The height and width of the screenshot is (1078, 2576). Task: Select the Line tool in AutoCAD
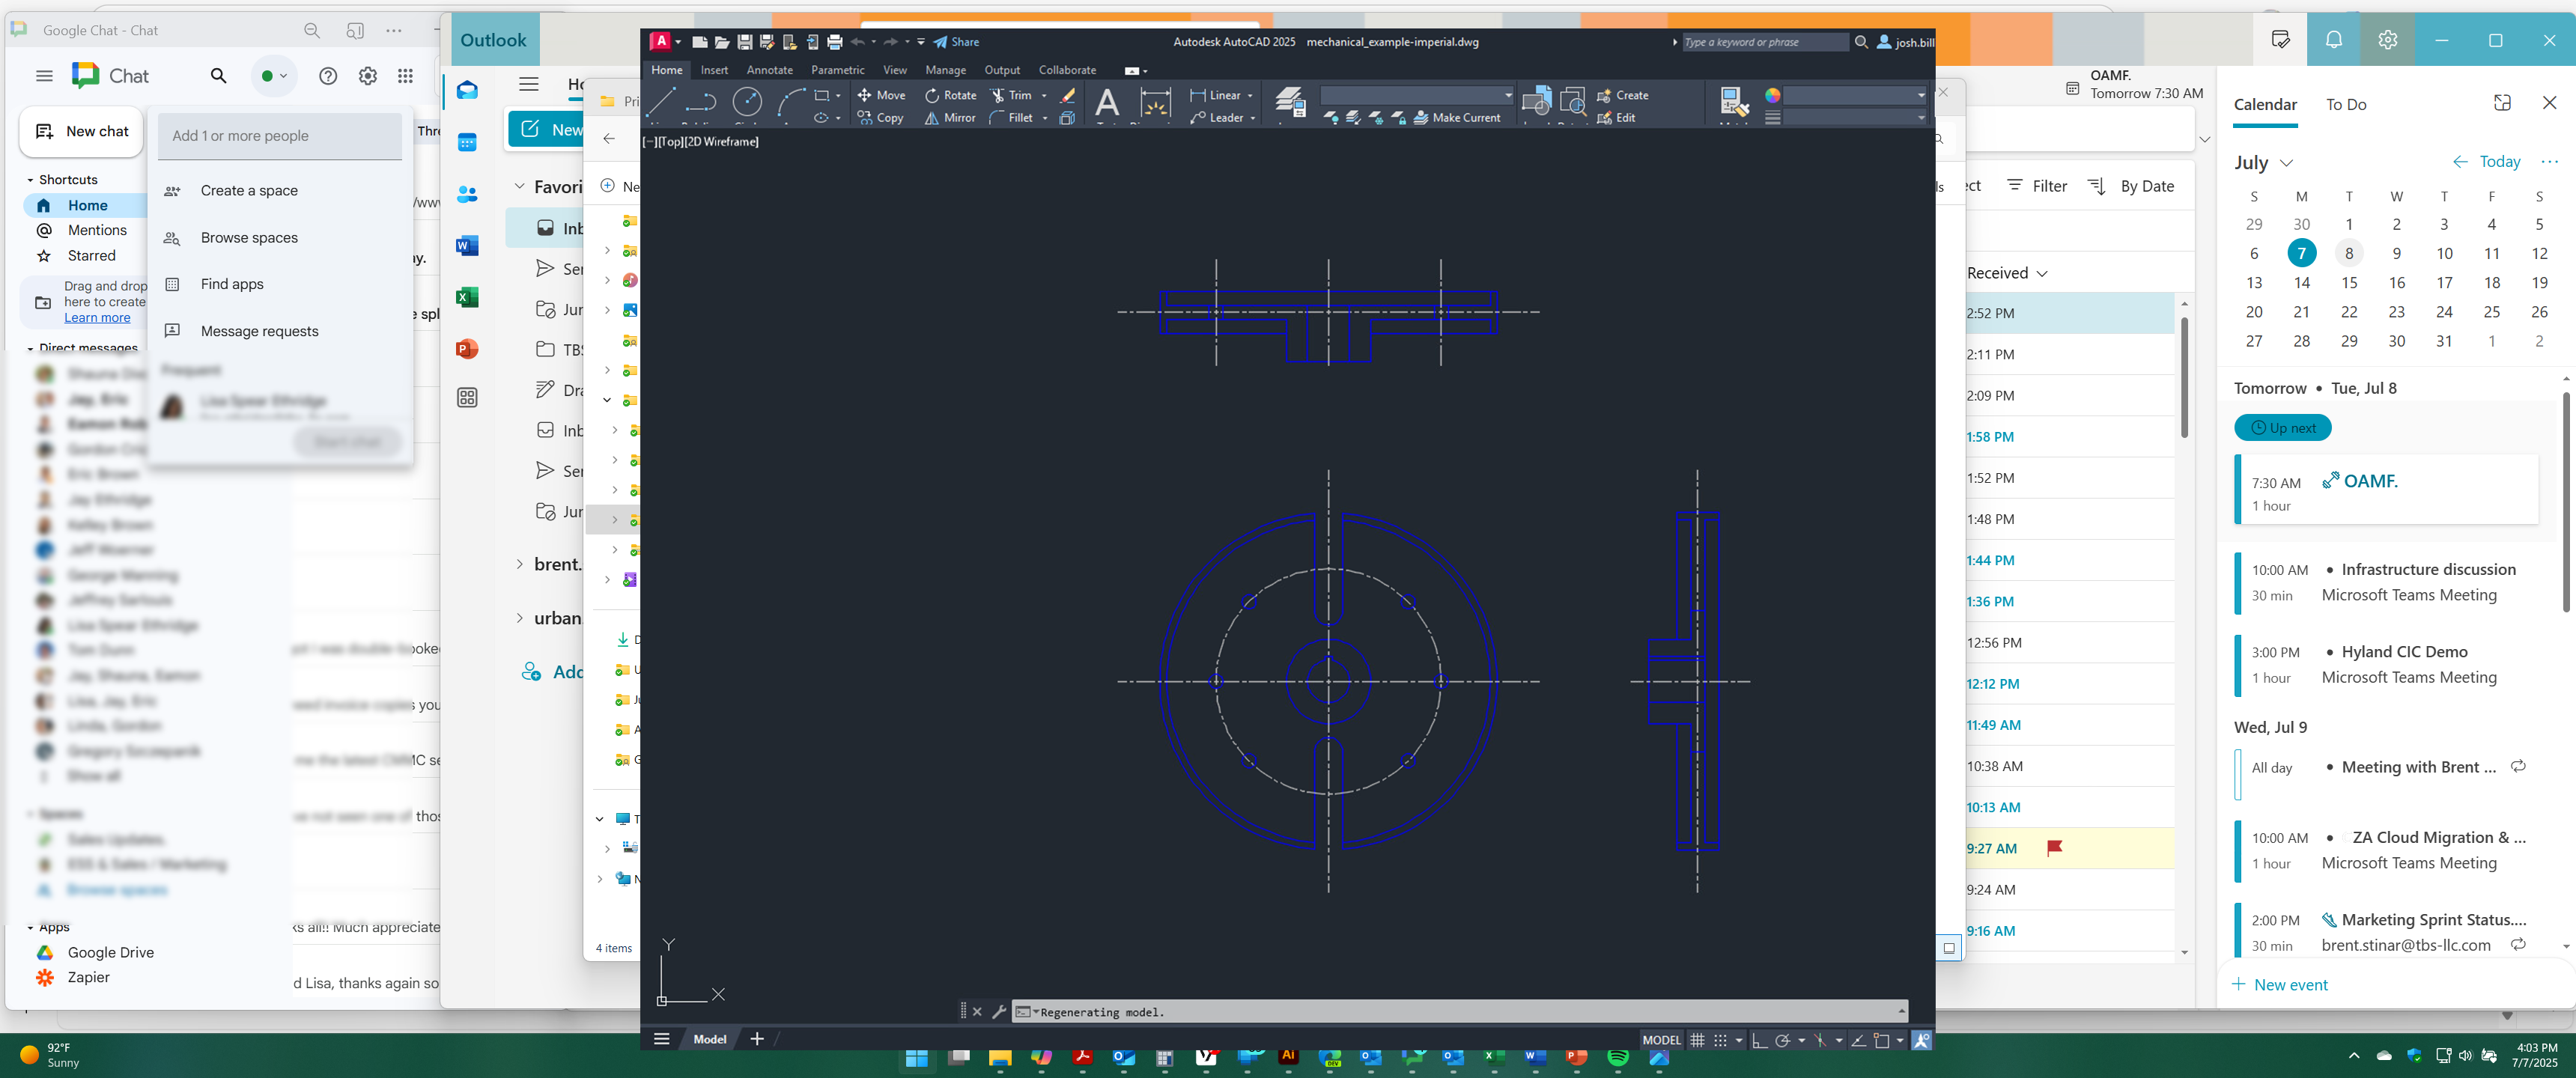[x=661, y=103]
